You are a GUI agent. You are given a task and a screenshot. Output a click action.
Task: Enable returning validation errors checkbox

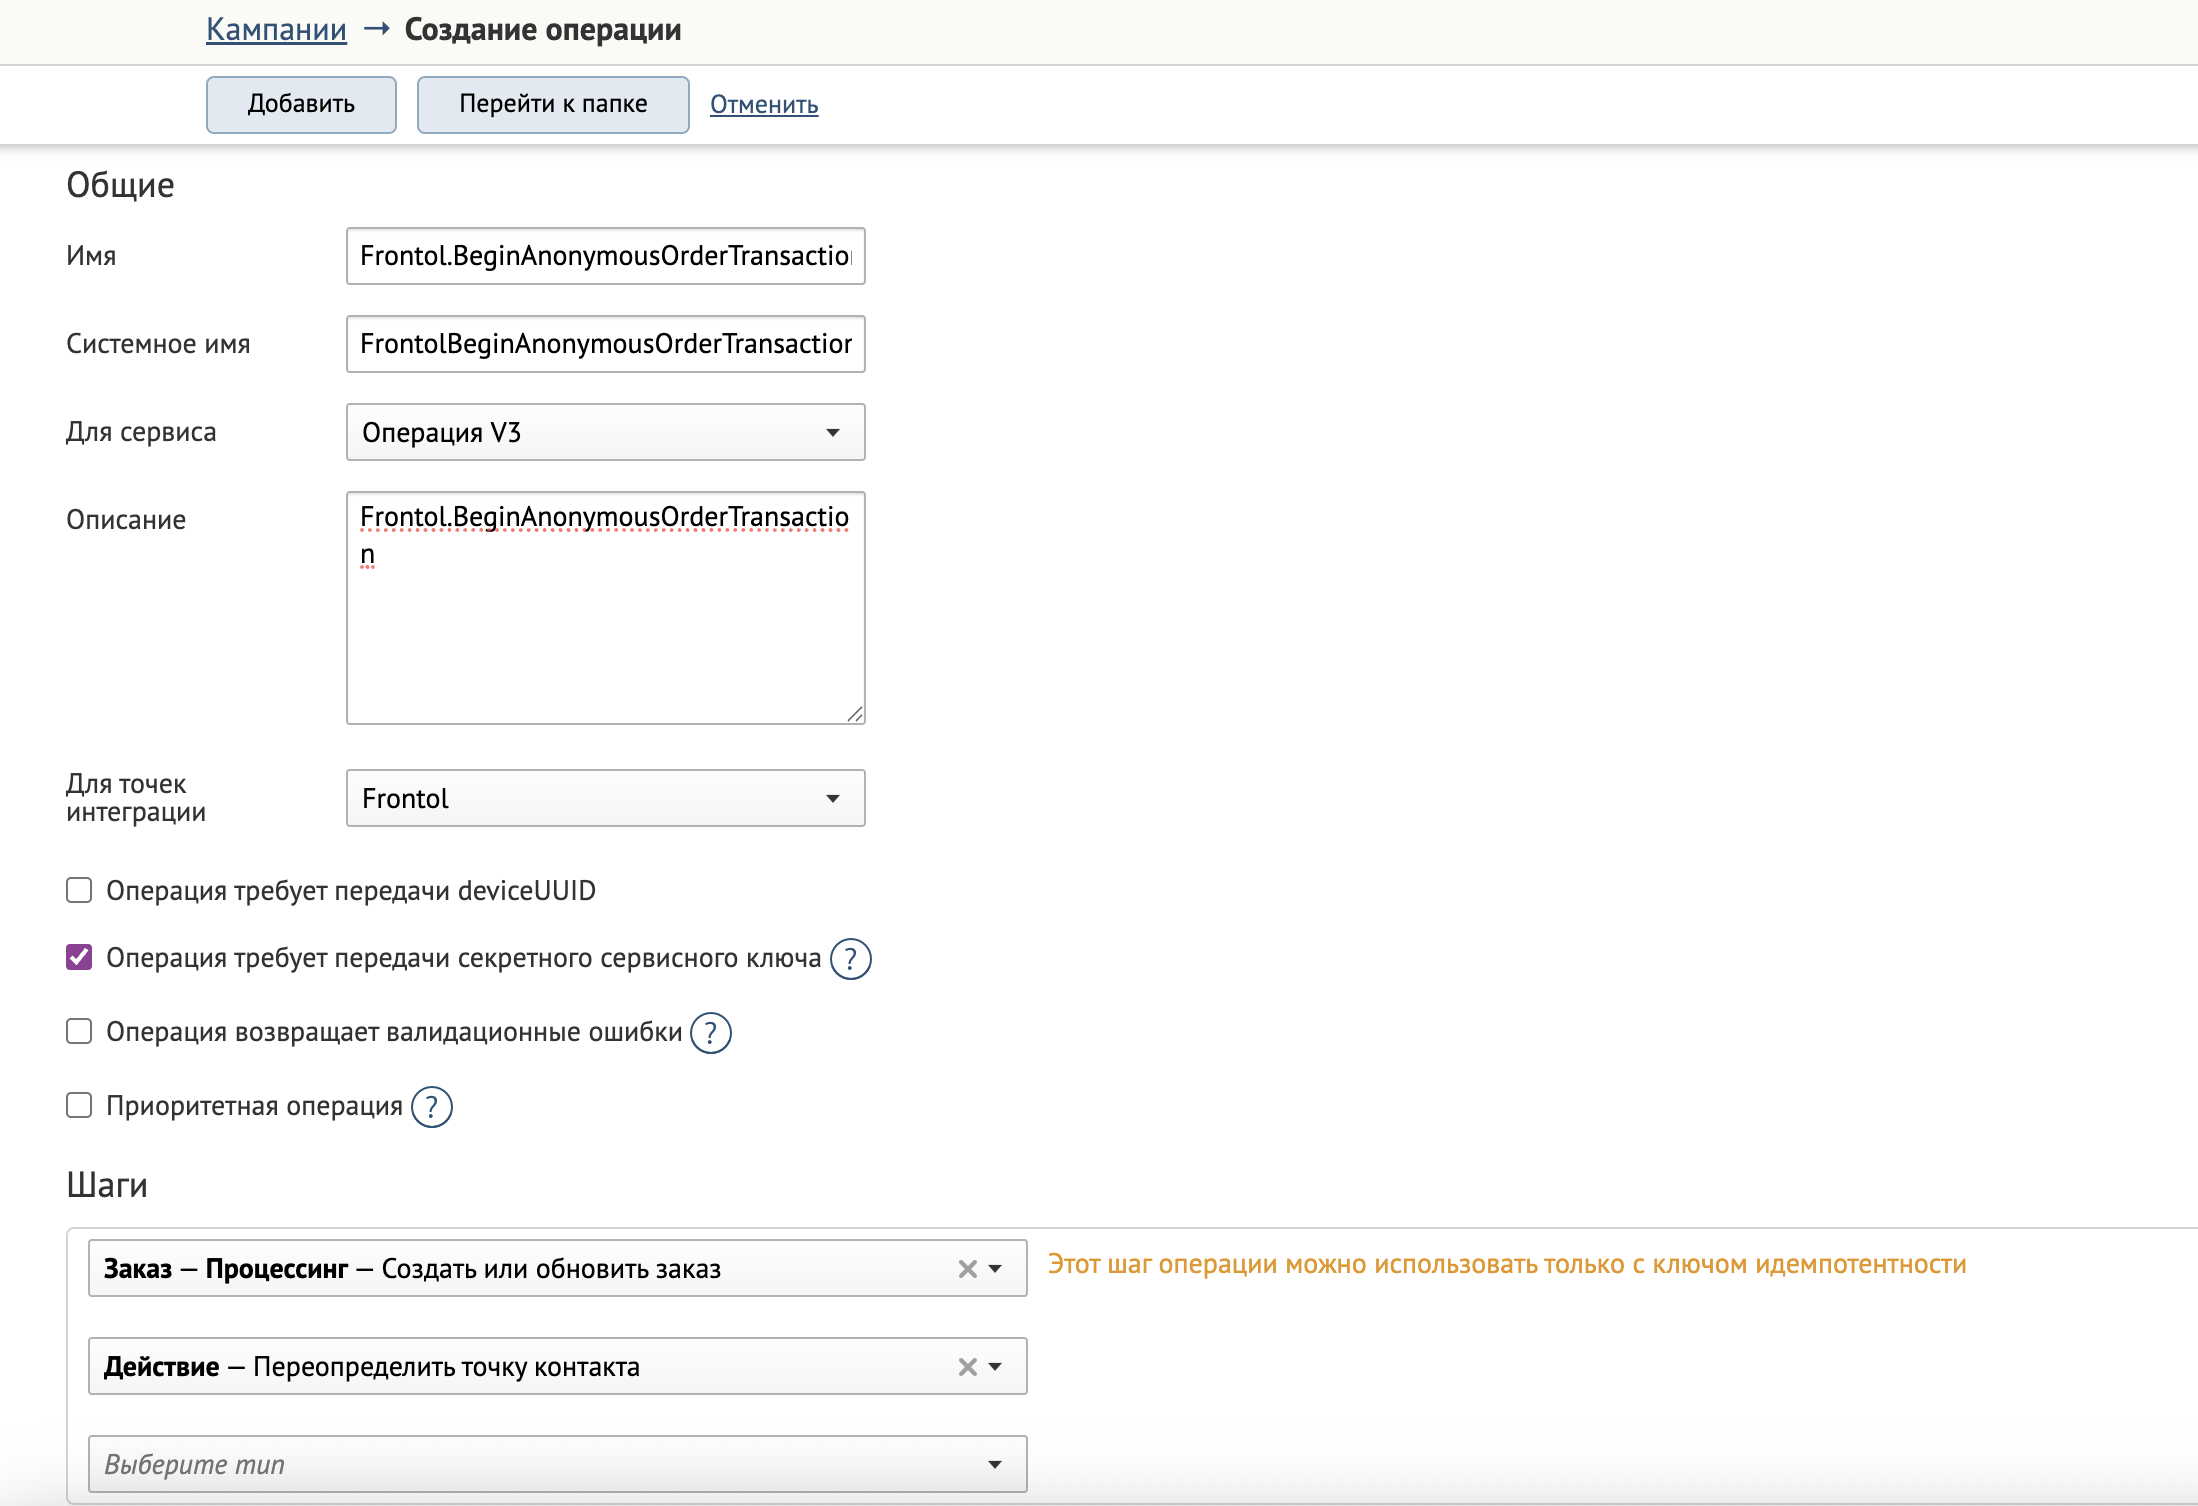(x=79, y=1031)
